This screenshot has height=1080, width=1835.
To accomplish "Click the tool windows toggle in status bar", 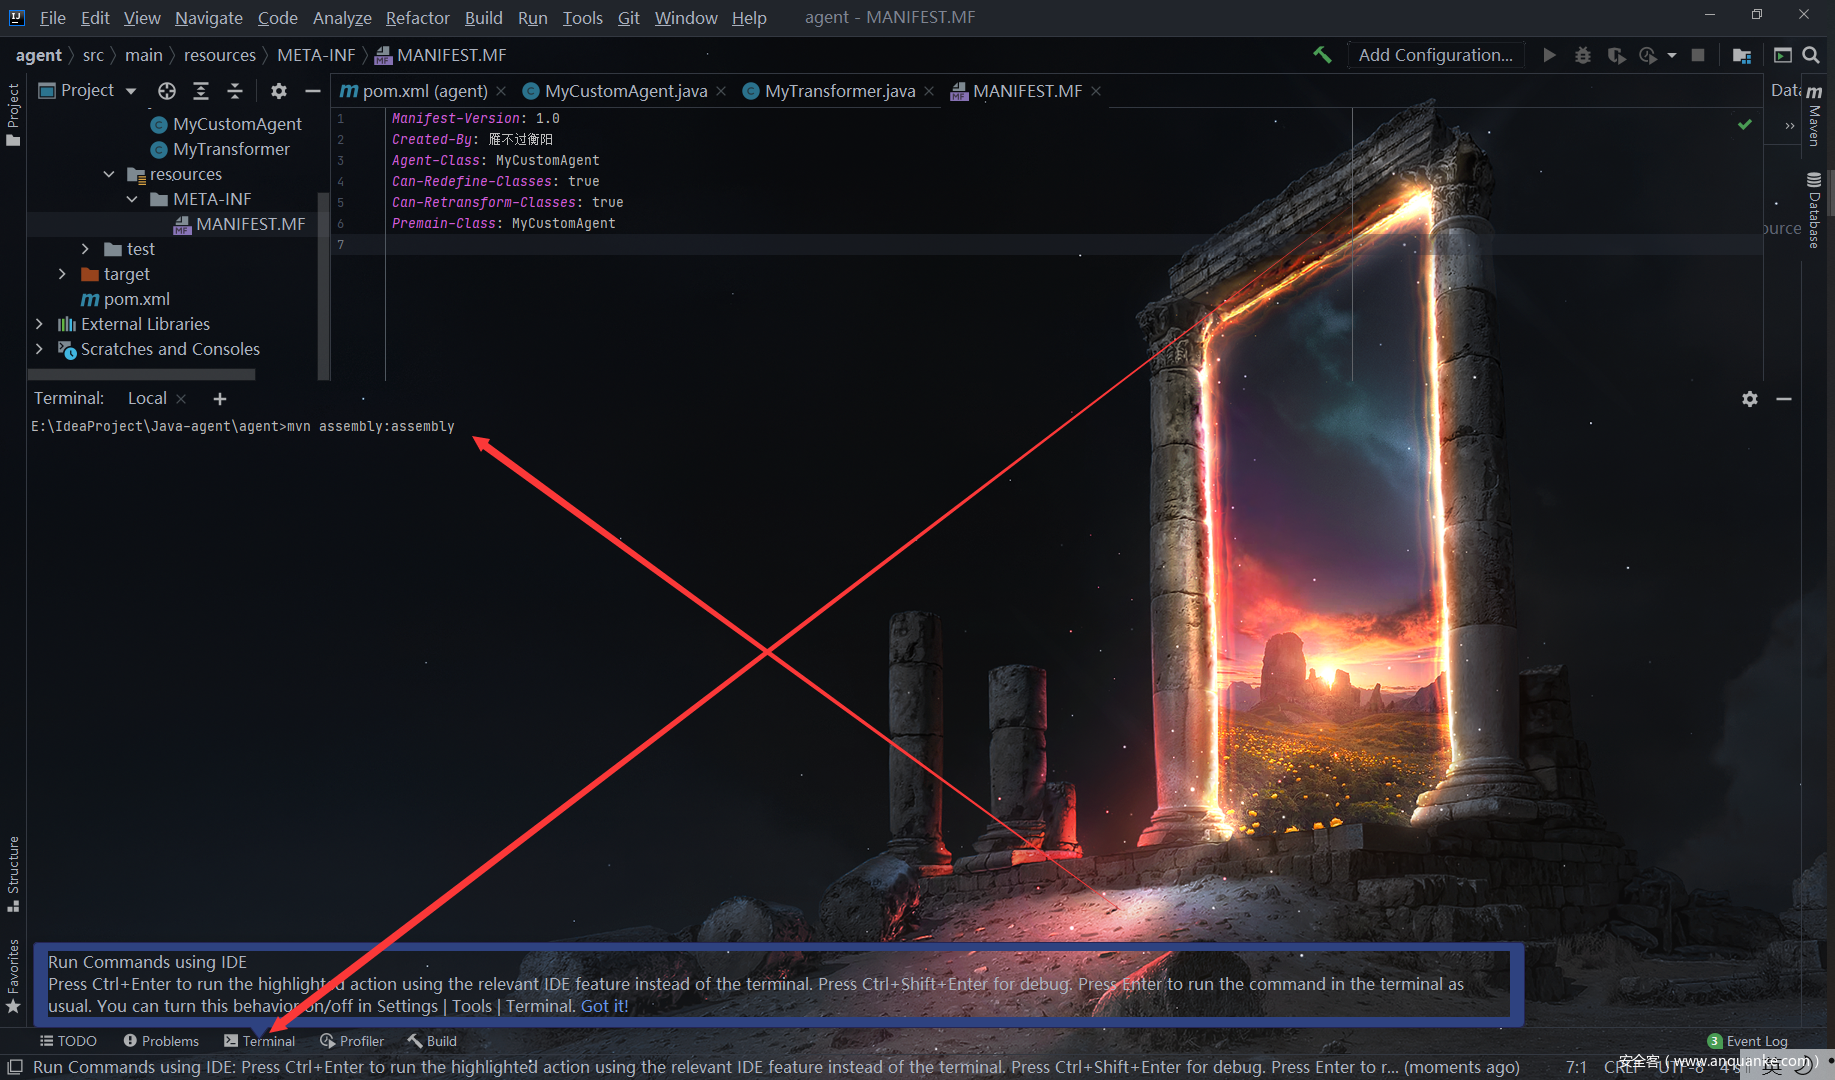I will pyautogui.click(x=15, y=1067).
